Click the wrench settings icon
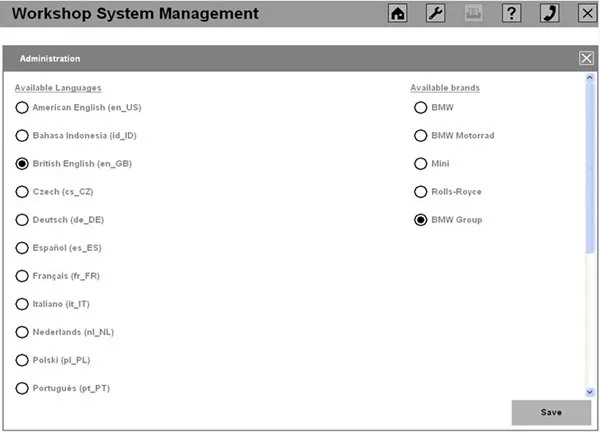Screen dimensions: 600x432 coord(435,14)
